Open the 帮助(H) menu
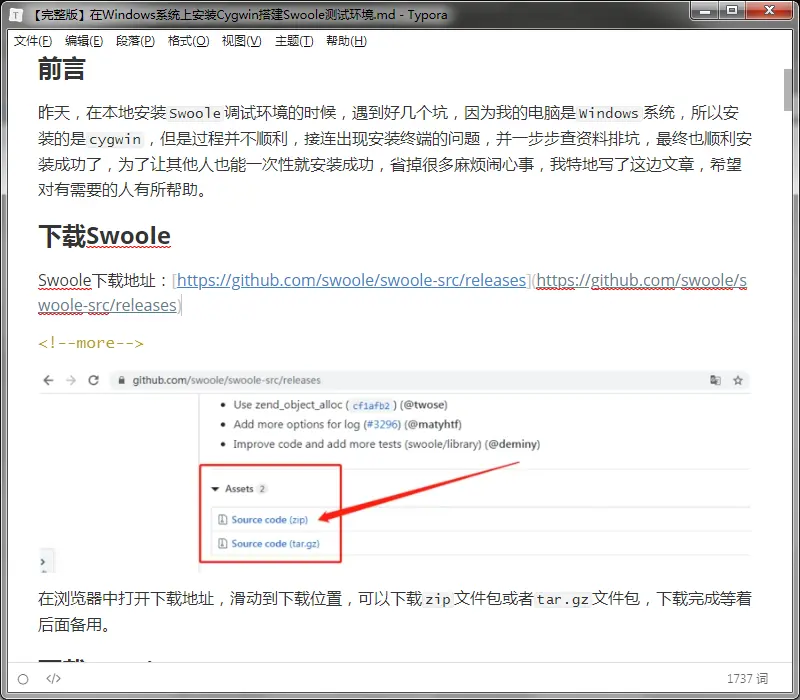Viewport: 800px width, 700px height. (x=346, y=41)
